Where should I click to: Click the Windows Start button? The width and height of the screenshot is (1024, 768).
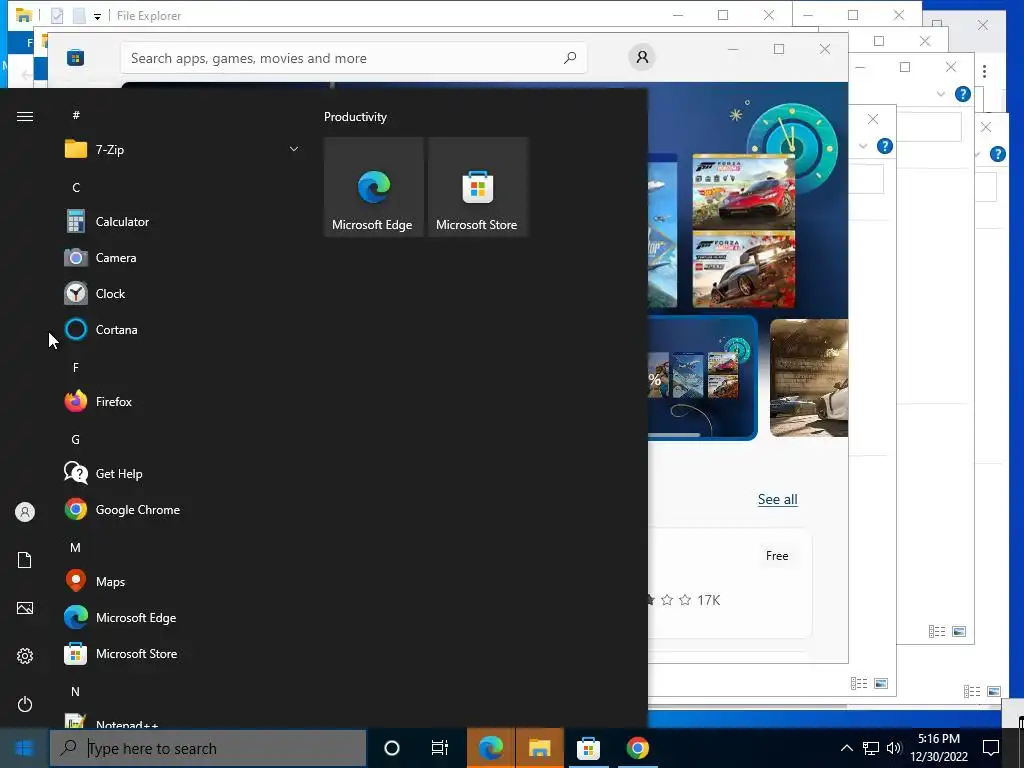pos(24,748)
